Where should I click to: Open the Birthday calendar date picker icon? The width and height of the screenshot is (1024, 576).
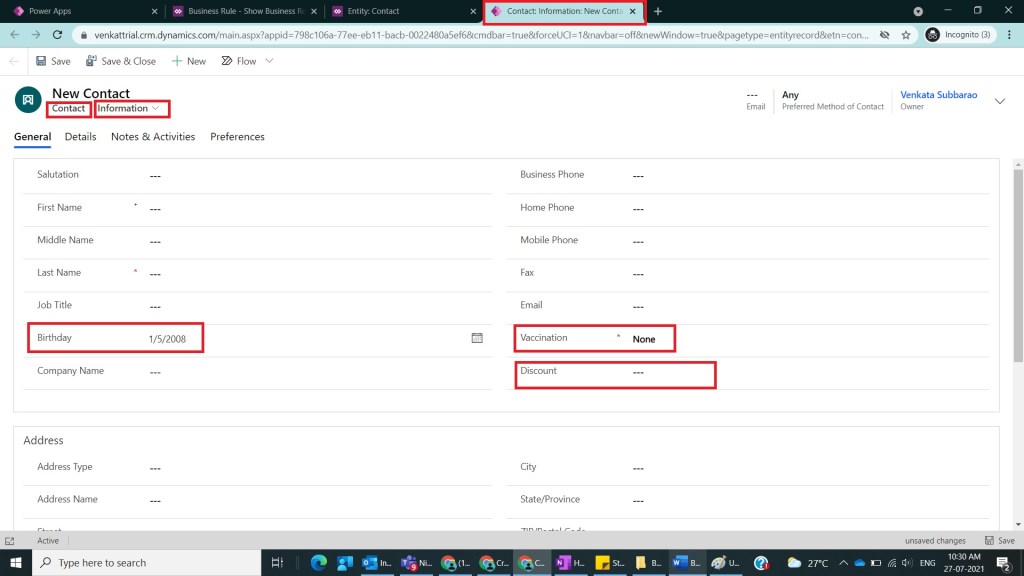click(477, 338)
